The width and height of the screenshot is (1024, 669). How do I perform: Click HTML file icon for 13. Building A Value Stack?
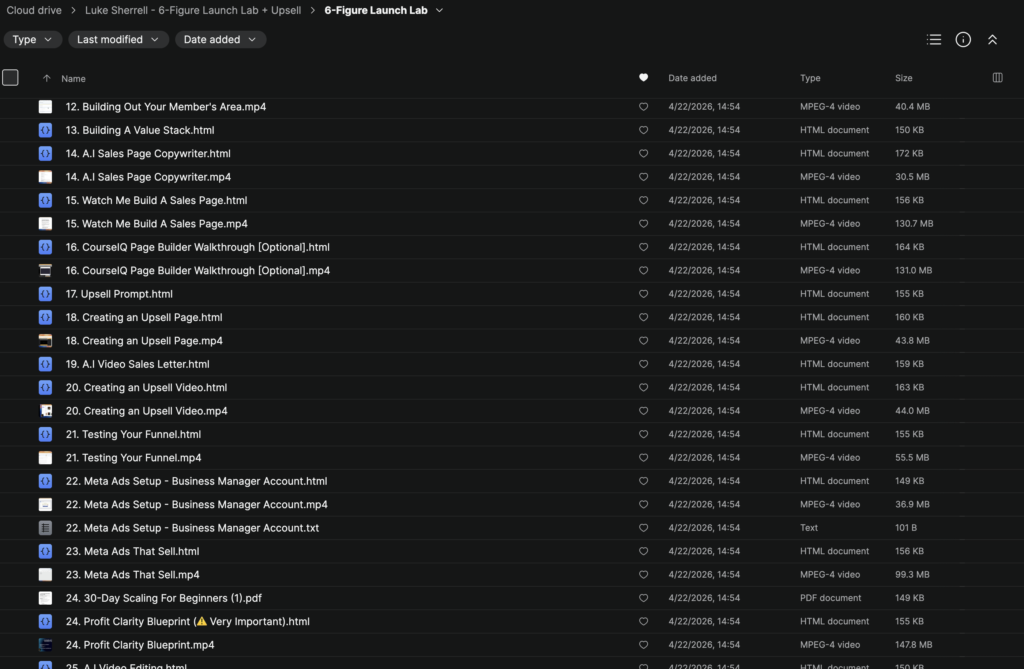(x=45, y=130)
